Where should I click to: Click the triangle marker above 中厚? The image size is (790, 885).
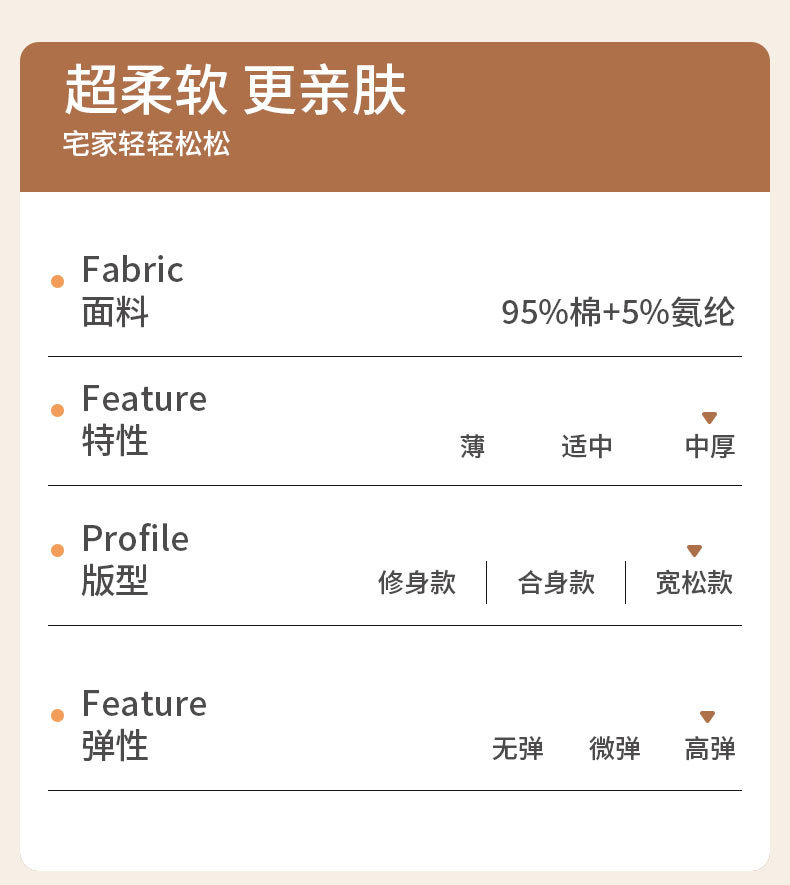(709, 418)
